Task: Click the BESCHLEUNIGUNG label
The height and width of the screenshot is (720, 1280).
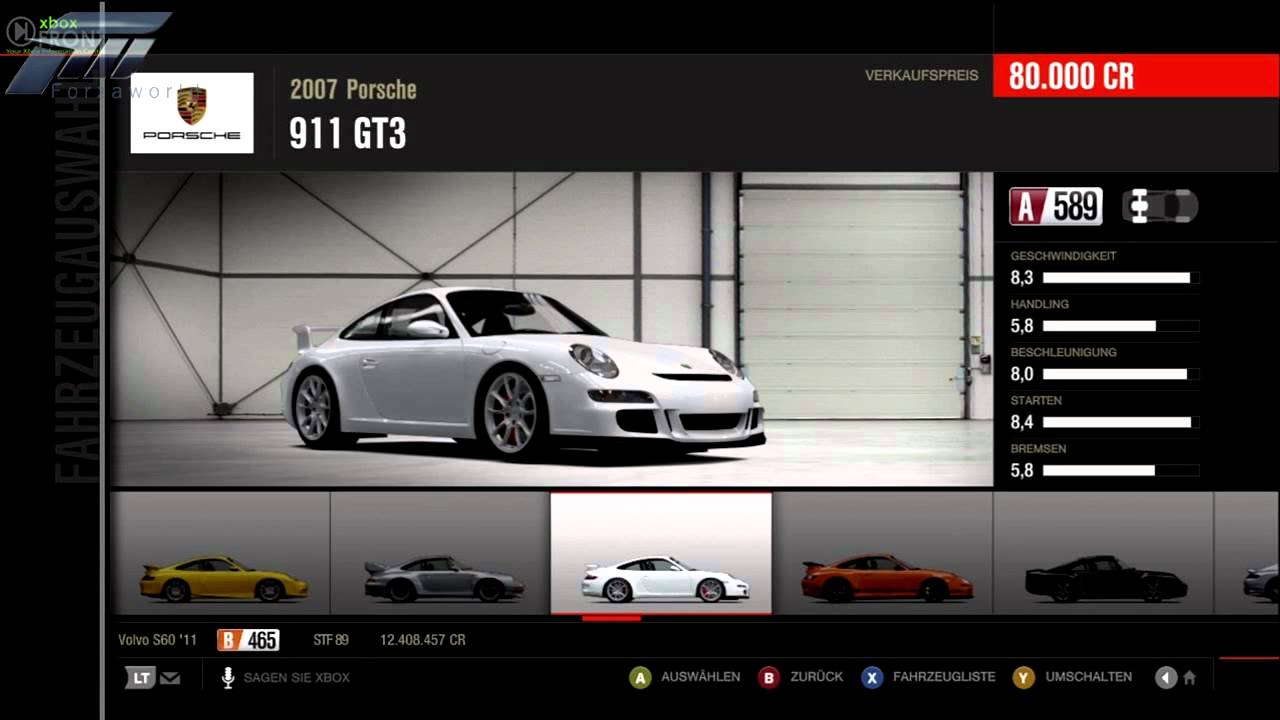Action: pos(1063,352)
